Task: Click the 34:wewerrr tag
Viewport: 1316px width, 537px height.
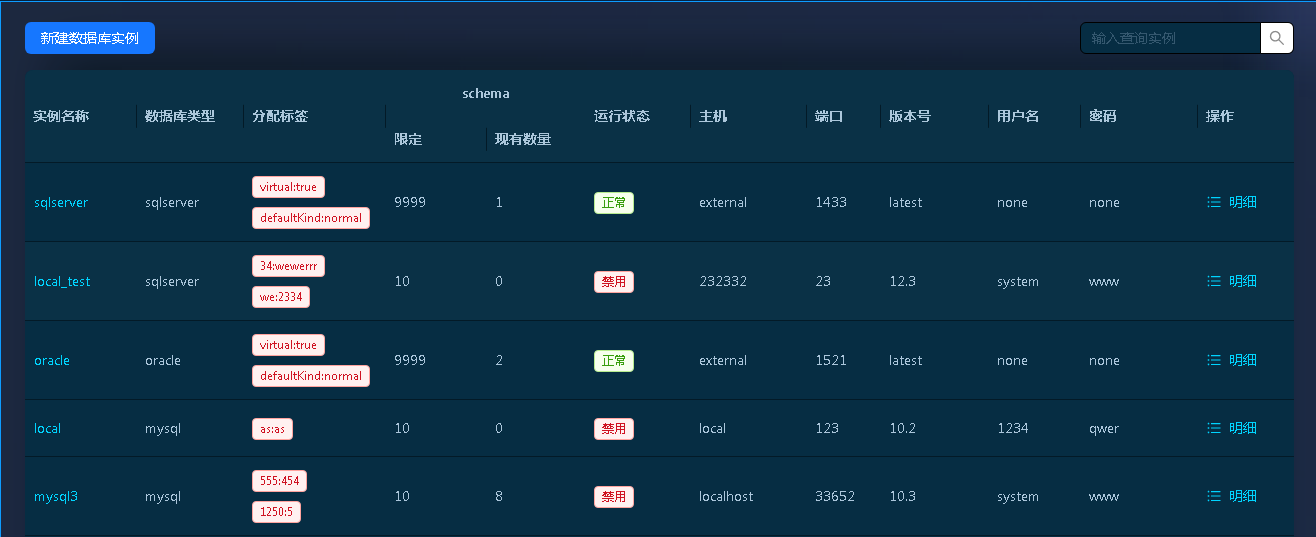Action: [x=288, y=266]
